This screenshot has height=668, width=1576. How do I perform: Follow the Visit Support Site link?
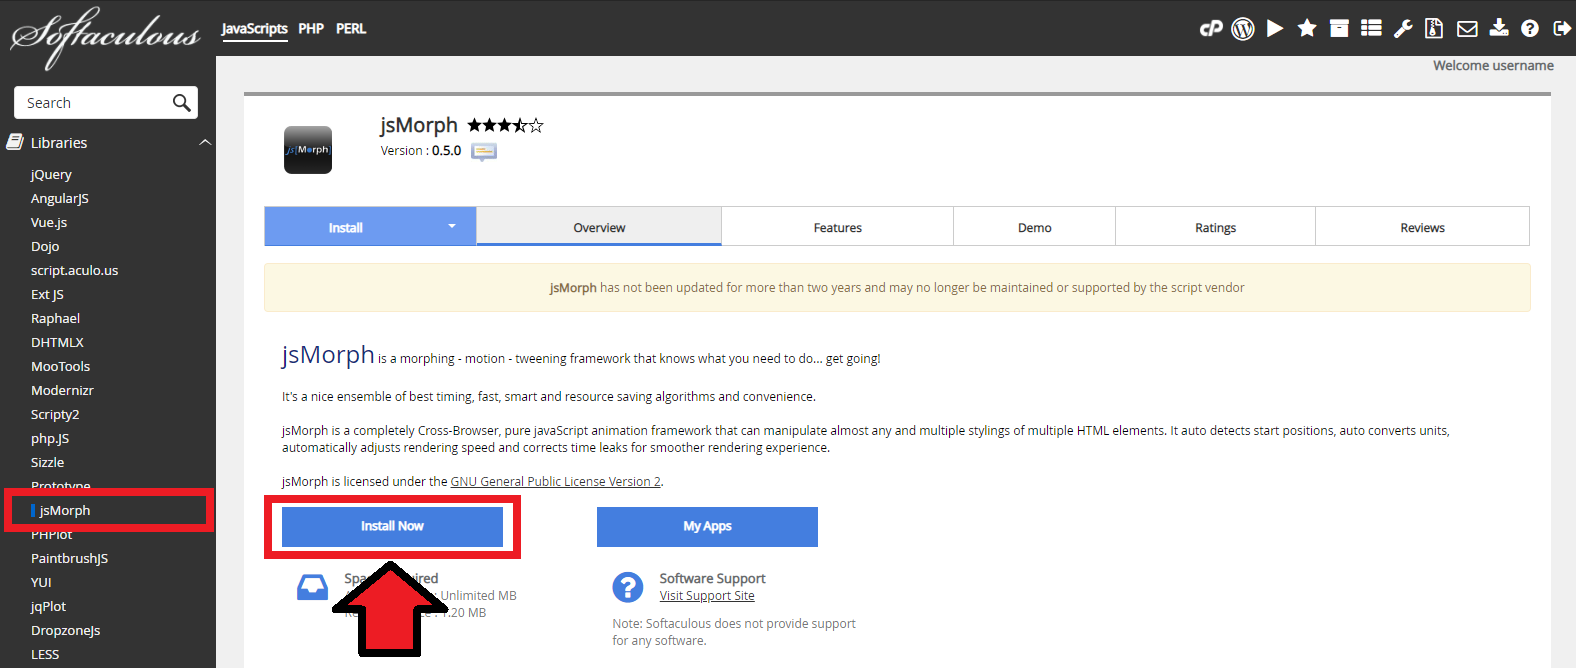[707, 596]
